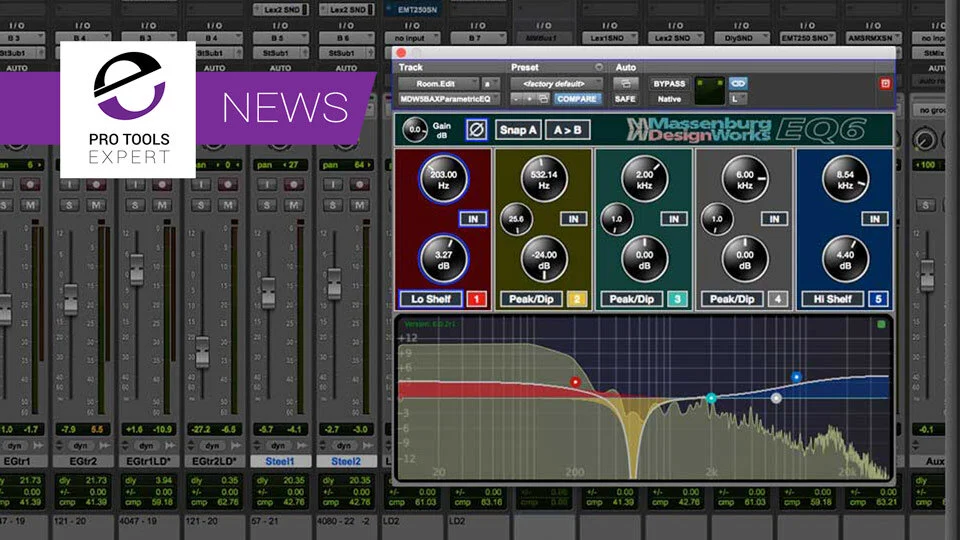Toggle IN for the 6.00 kHz band
Screen dimensions: 960x540
(774, 219)
